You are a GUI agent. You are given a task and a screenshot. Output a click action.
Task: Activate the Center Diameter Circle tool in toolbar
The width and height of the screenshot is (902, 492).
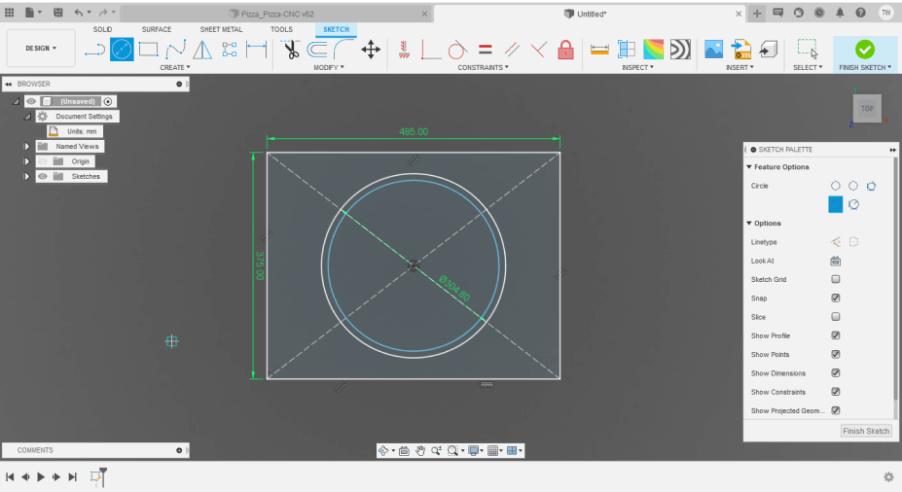click(122, 49)
